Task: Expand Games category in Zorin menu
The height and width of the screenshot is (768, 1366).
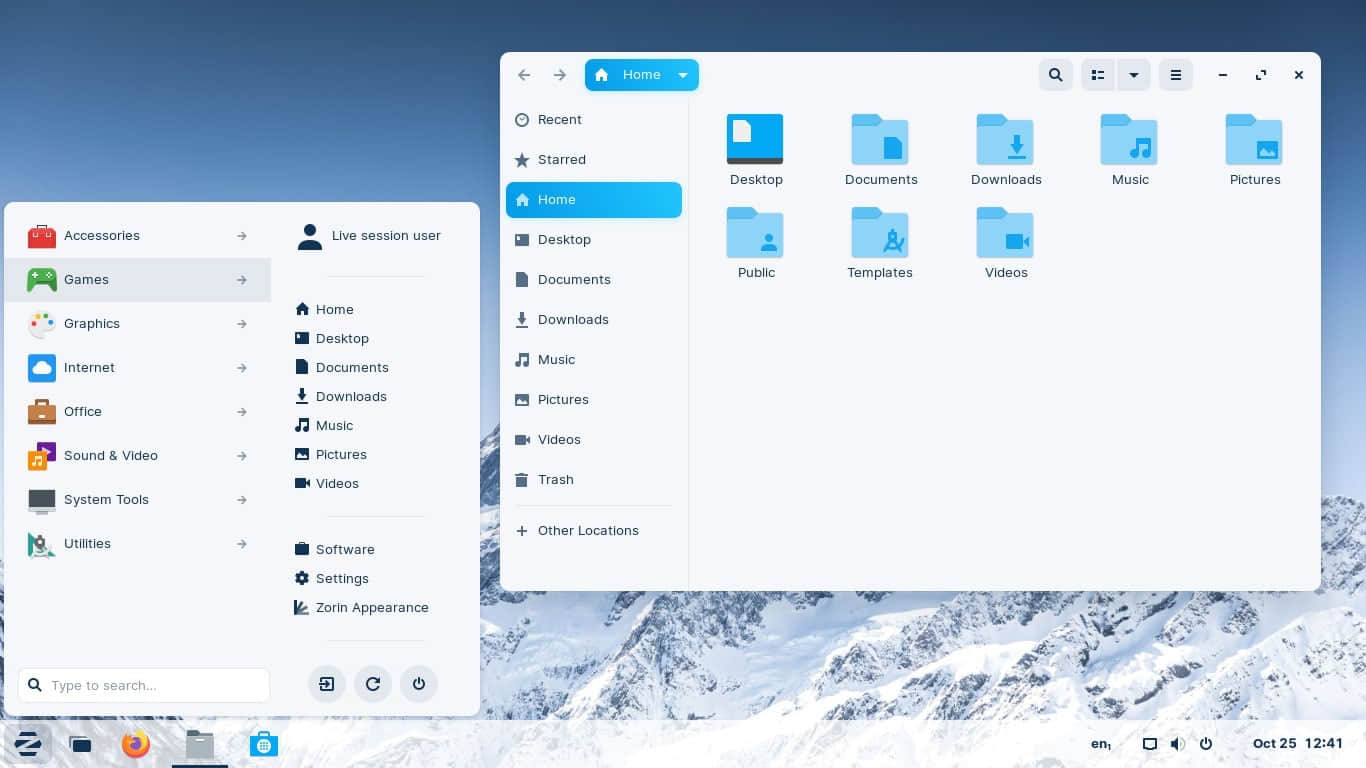Action: coord(138,280)
